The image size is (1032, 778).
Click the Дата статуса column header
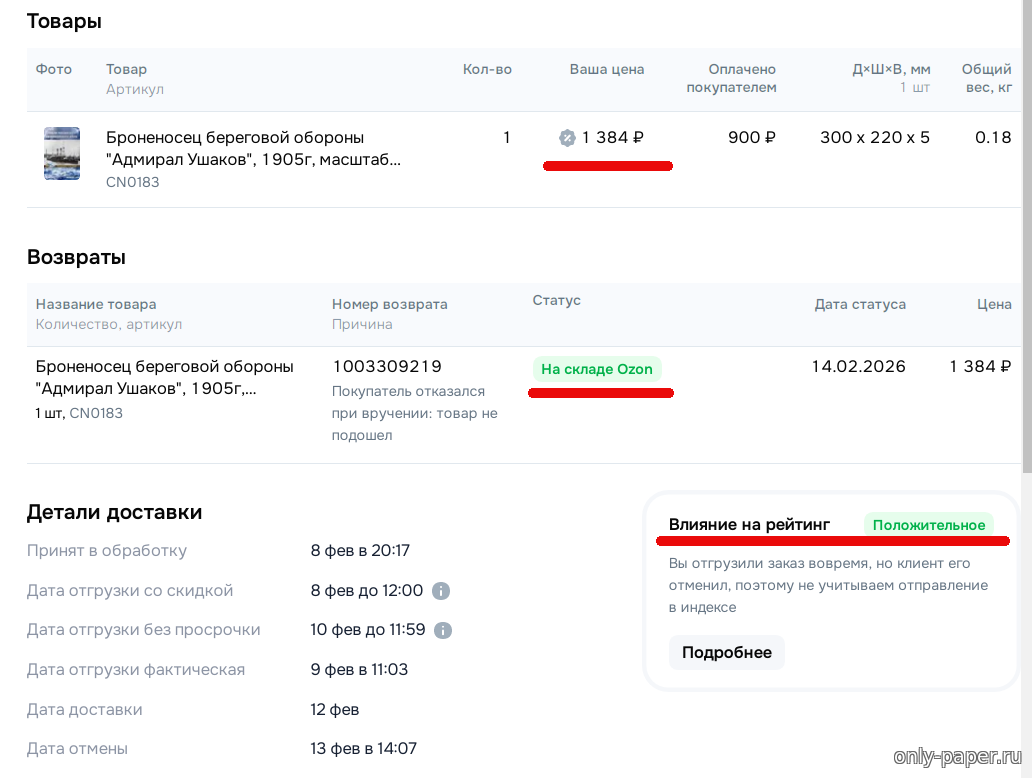860,304
